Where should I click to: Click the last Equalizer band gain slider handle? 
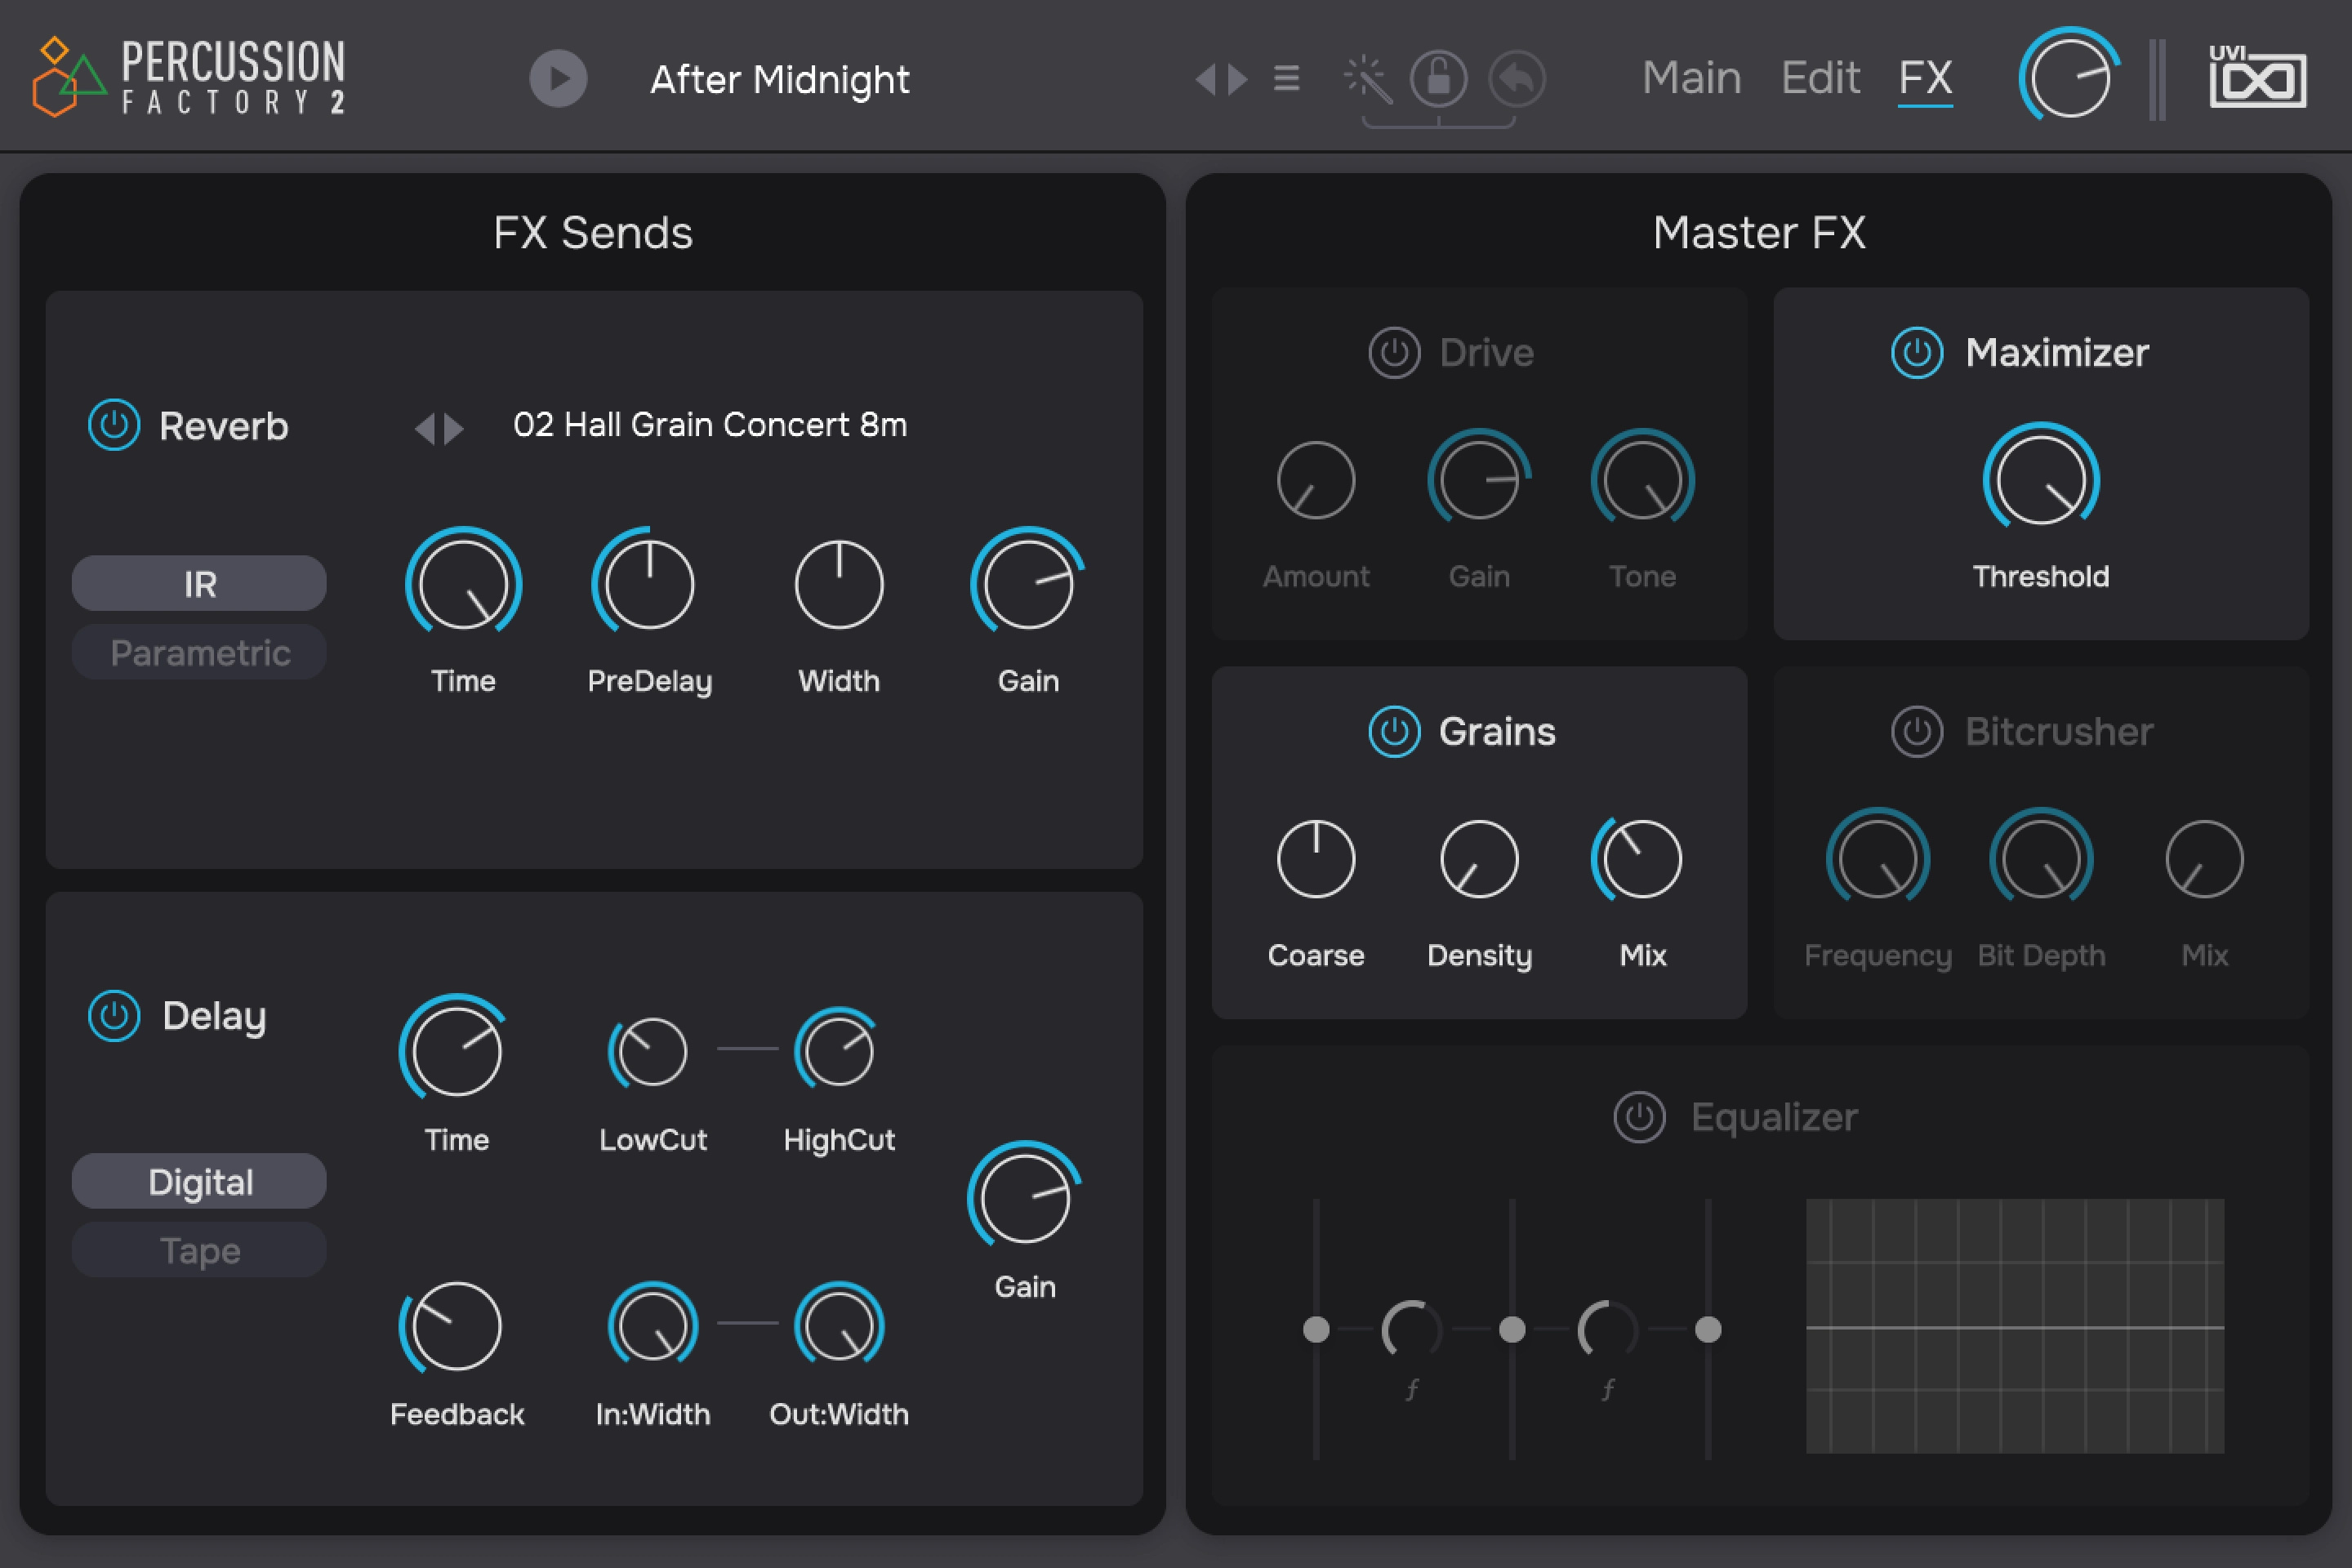(1708, 1329)
